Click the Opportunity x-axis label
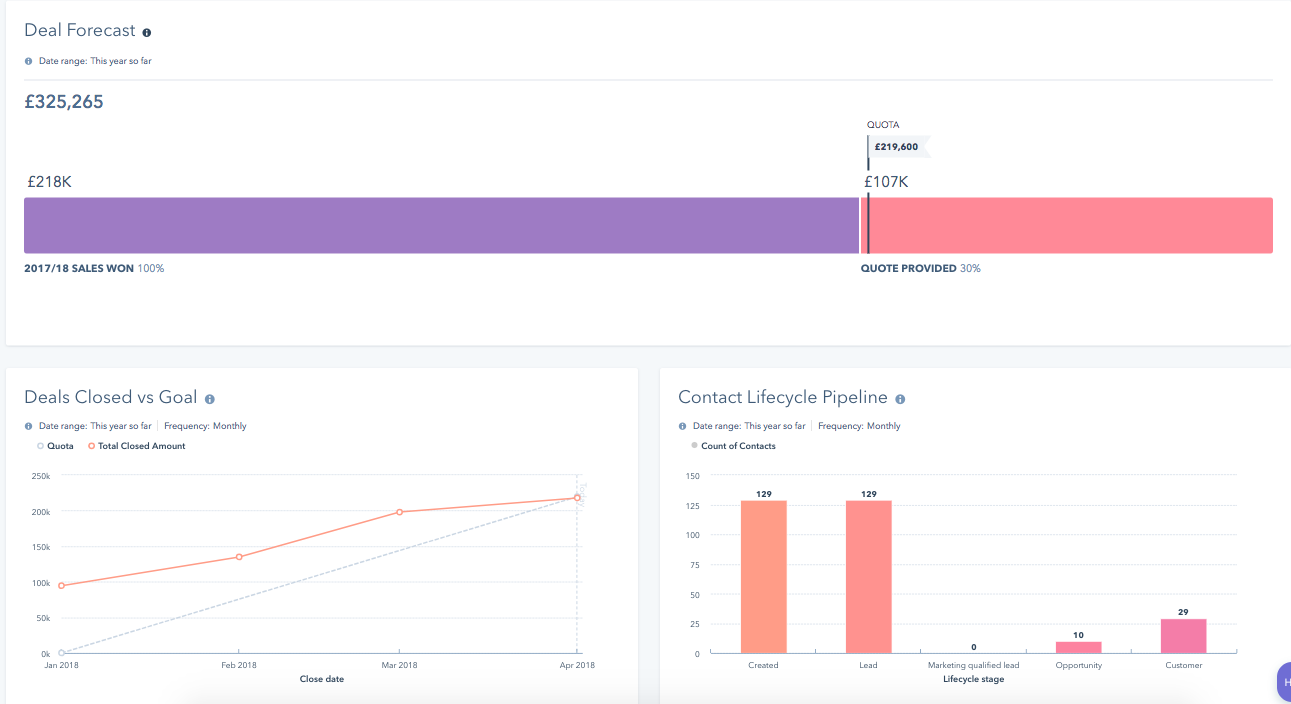Viewport: 1291px width, 704px height. click(1079, 665)
